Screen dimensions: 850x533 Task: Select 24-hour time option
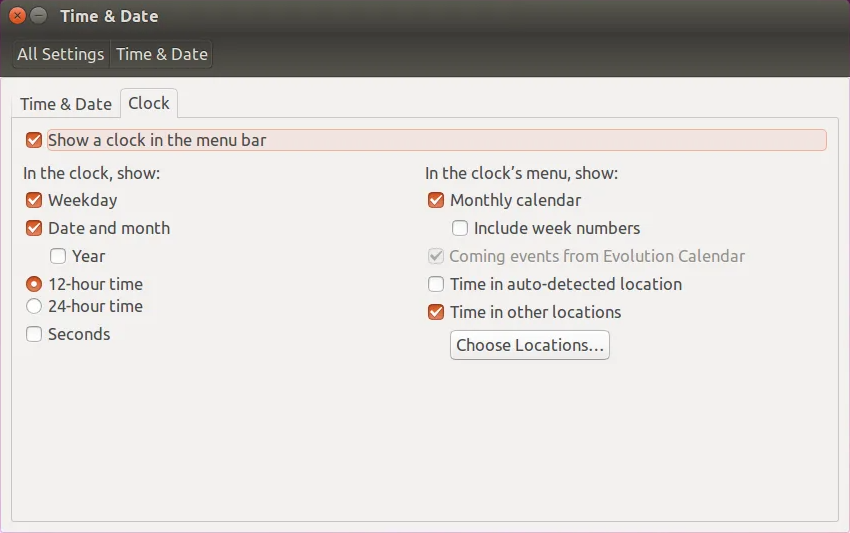point(34,306)
